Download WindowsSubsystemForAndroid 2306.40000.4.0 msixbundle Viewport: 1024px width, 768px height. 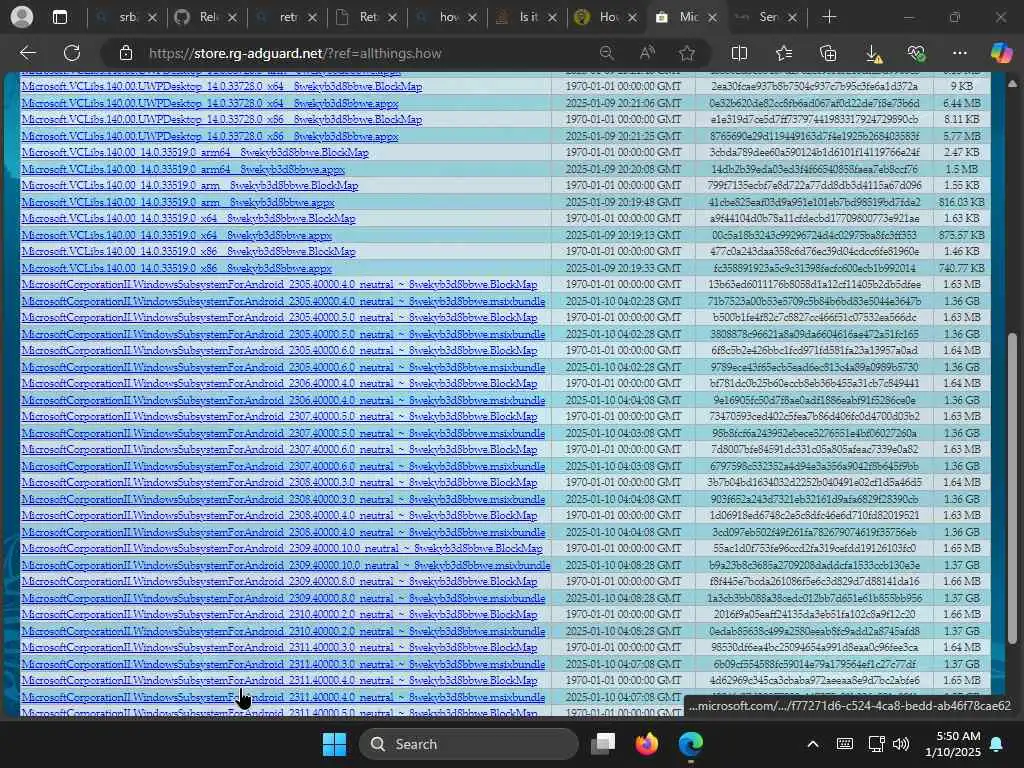(283, 400)
